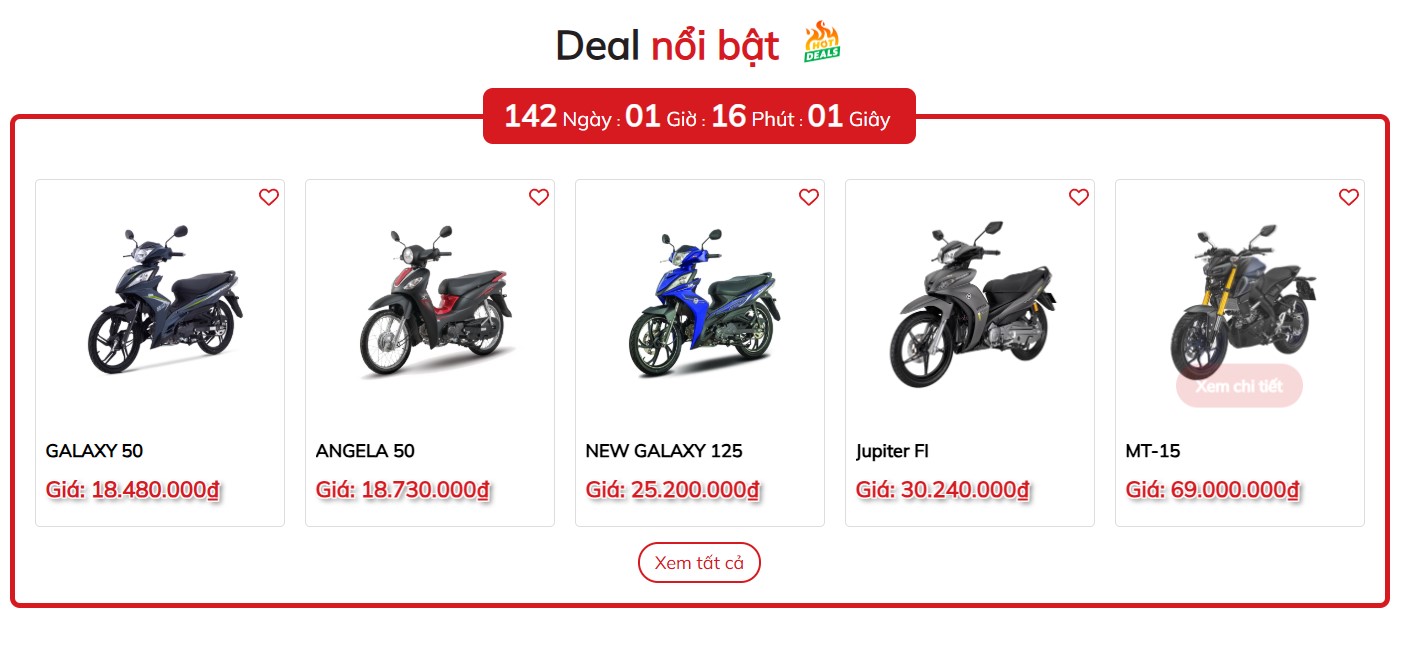Add NEW GALAXY 125 to wishlist heart

click(809, 197)
